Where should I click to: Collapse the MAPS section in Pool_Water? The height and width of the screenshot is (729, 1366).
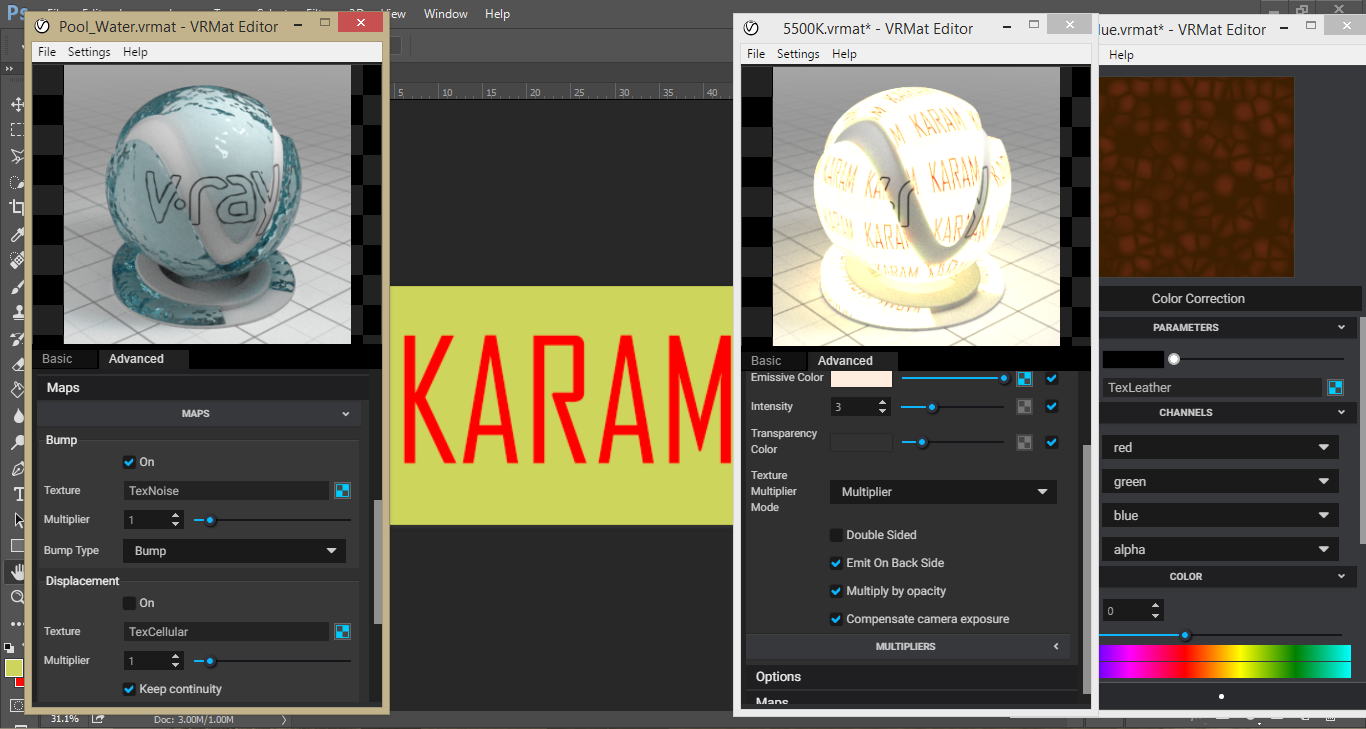tap(200, 413)
